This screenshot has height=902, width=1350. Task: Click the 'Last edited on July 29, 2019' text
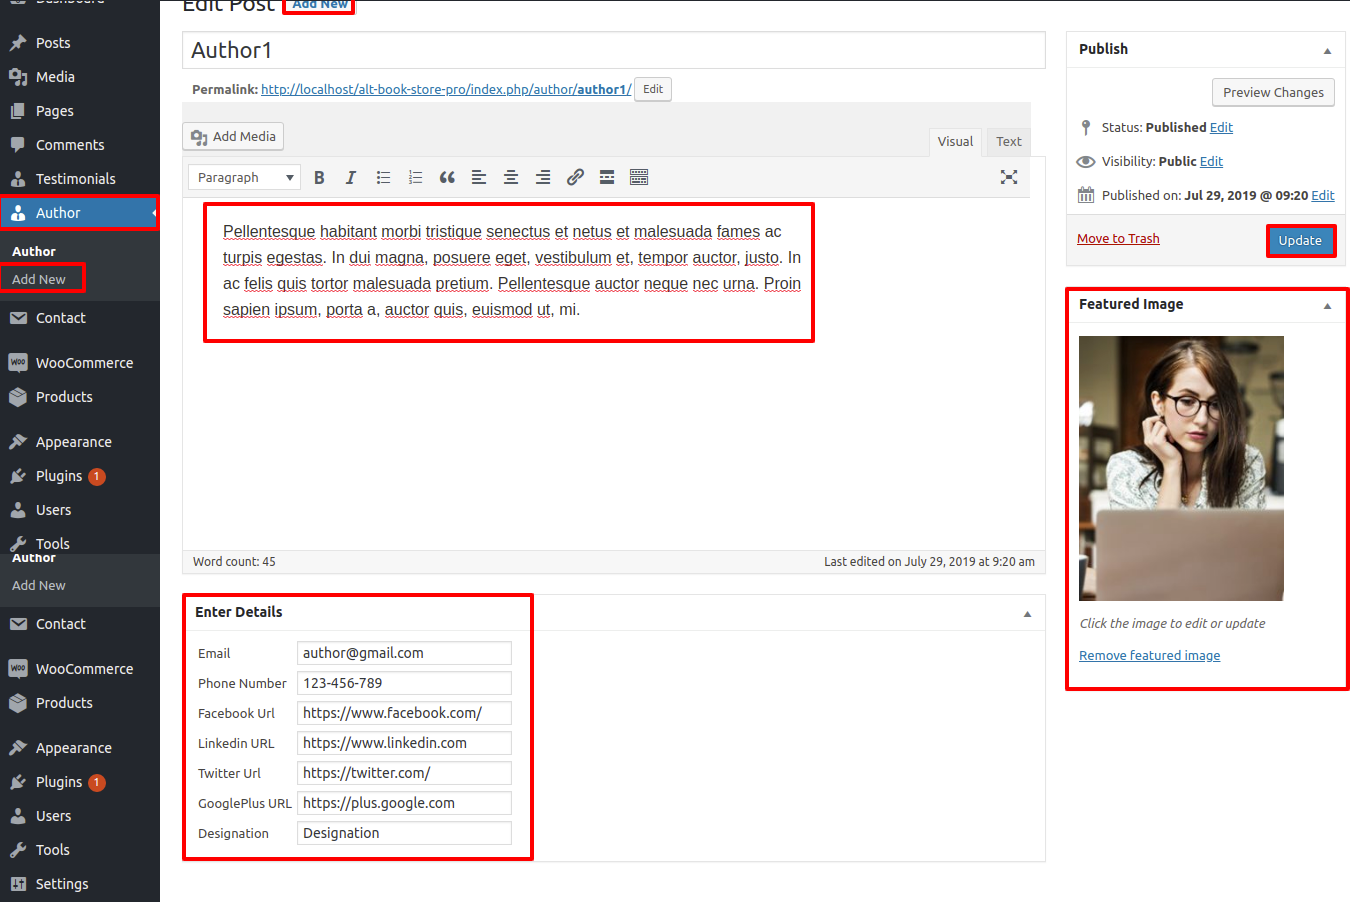click(929, 561)
